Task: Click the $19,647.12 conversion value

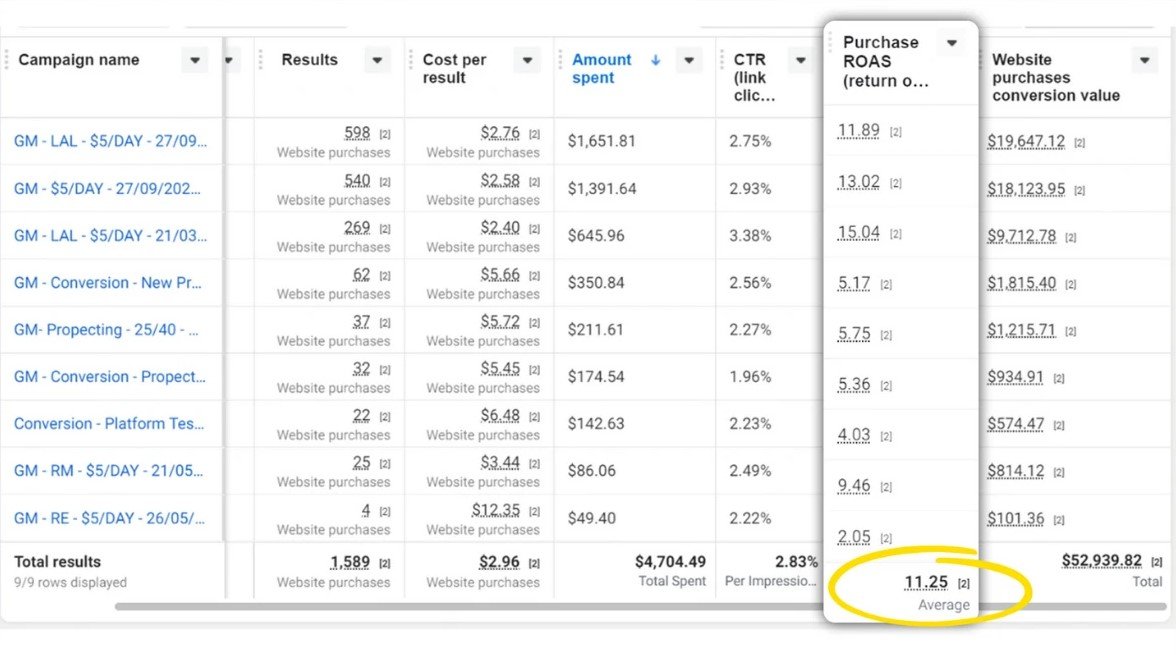Action: click(1026, 142)
